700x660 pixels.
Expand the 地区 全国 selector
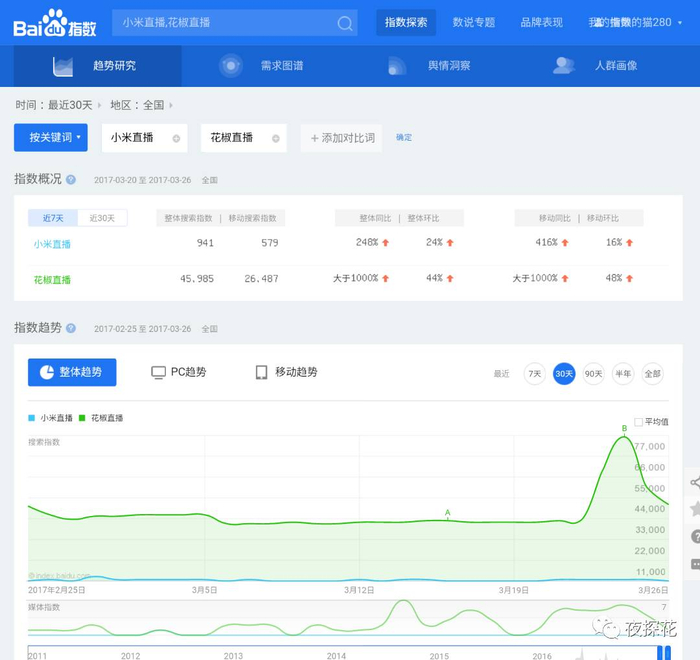tap(142, 105)
